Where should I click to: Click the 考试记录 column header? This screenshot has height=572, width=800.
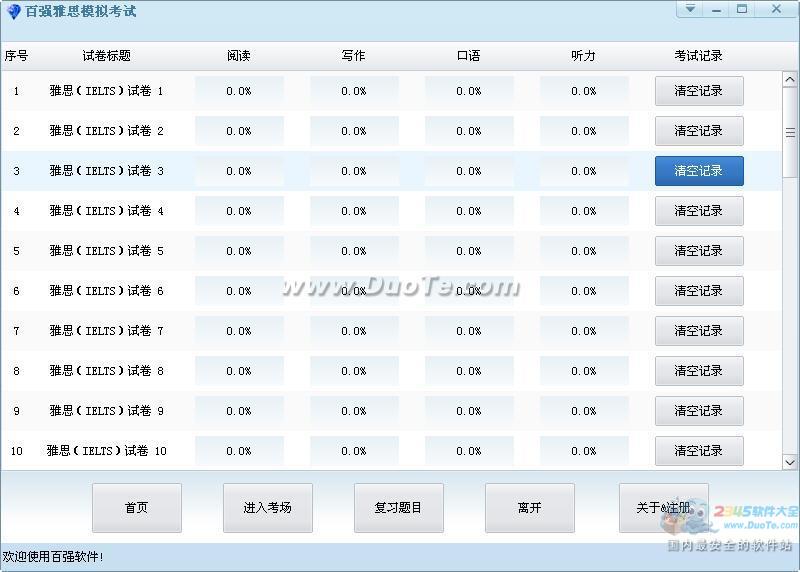(698, 56)
